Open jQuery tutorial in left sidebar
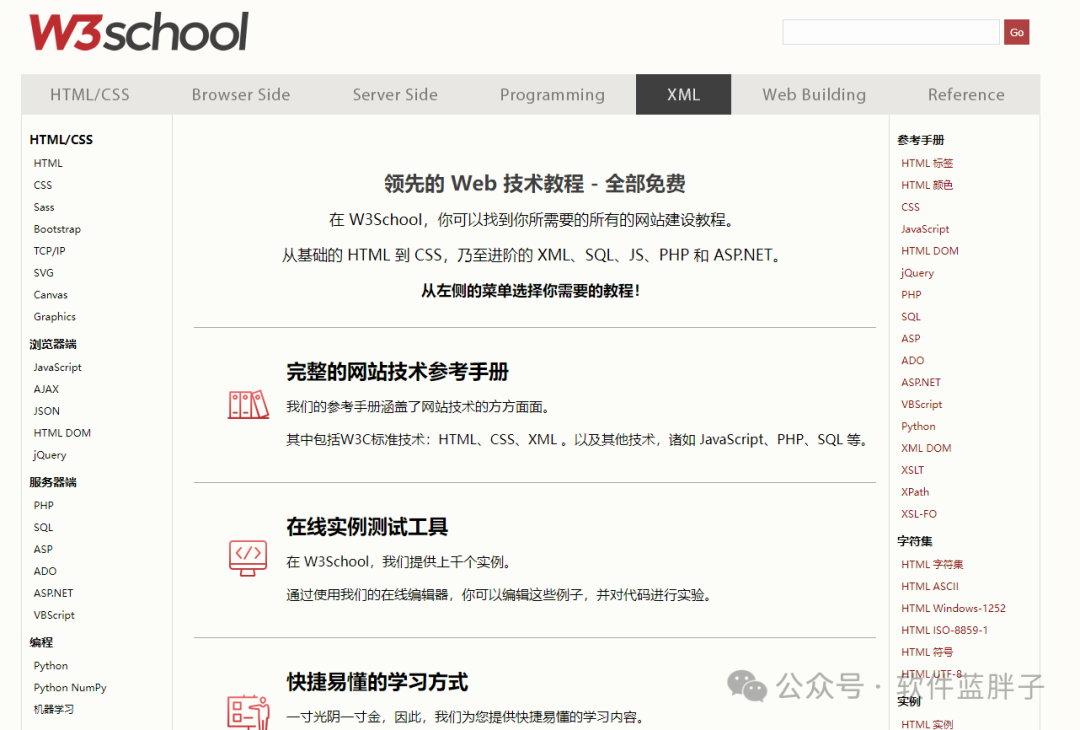This screenshot has width=1080, height=730. tap(50, 455)
